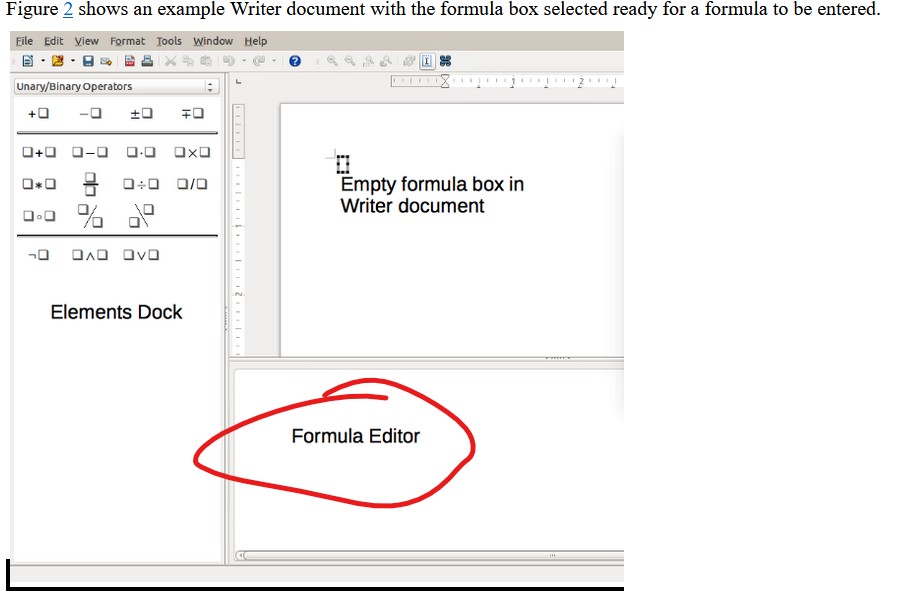This screenshot has width=917, height=597.
Task: Open the Help question mark icon
Action: 295,61
